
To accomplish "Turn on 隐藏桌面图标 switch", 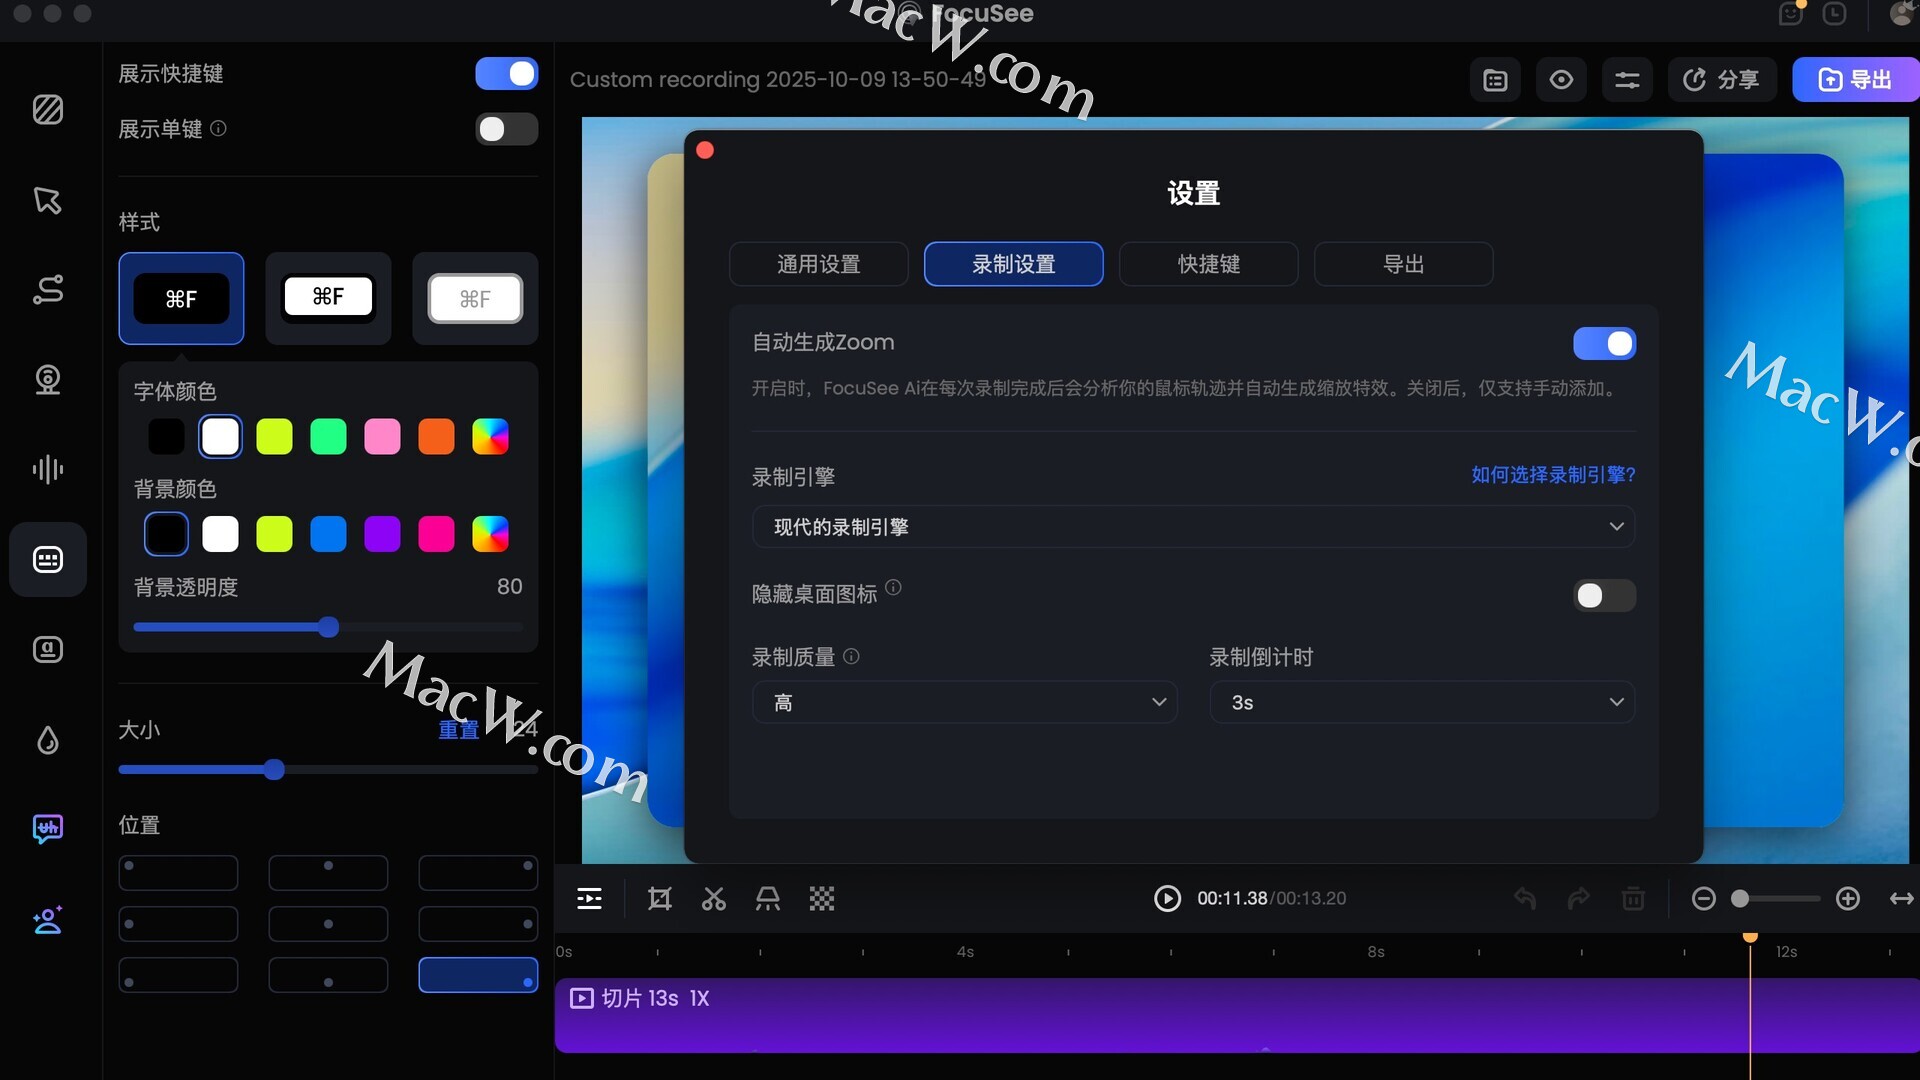I will tap(1603, 596).
